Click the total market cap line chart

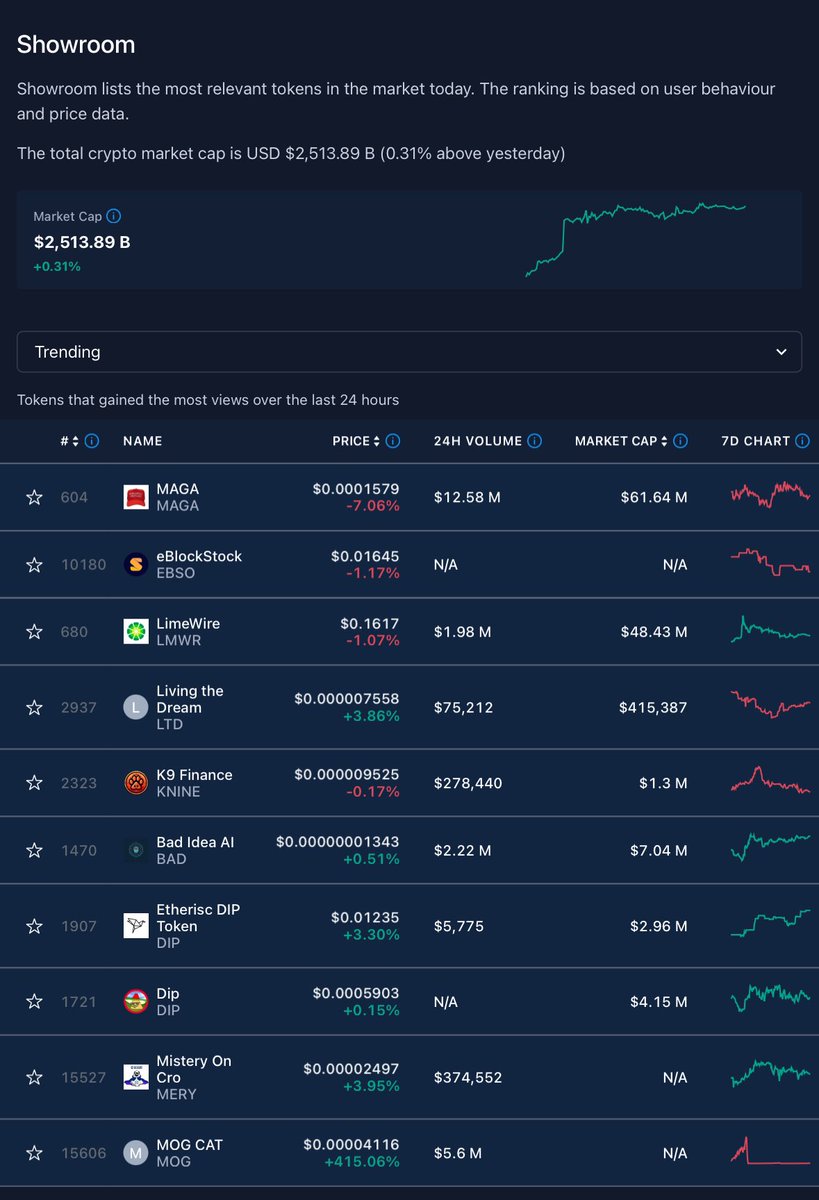[x=636, y=238]
